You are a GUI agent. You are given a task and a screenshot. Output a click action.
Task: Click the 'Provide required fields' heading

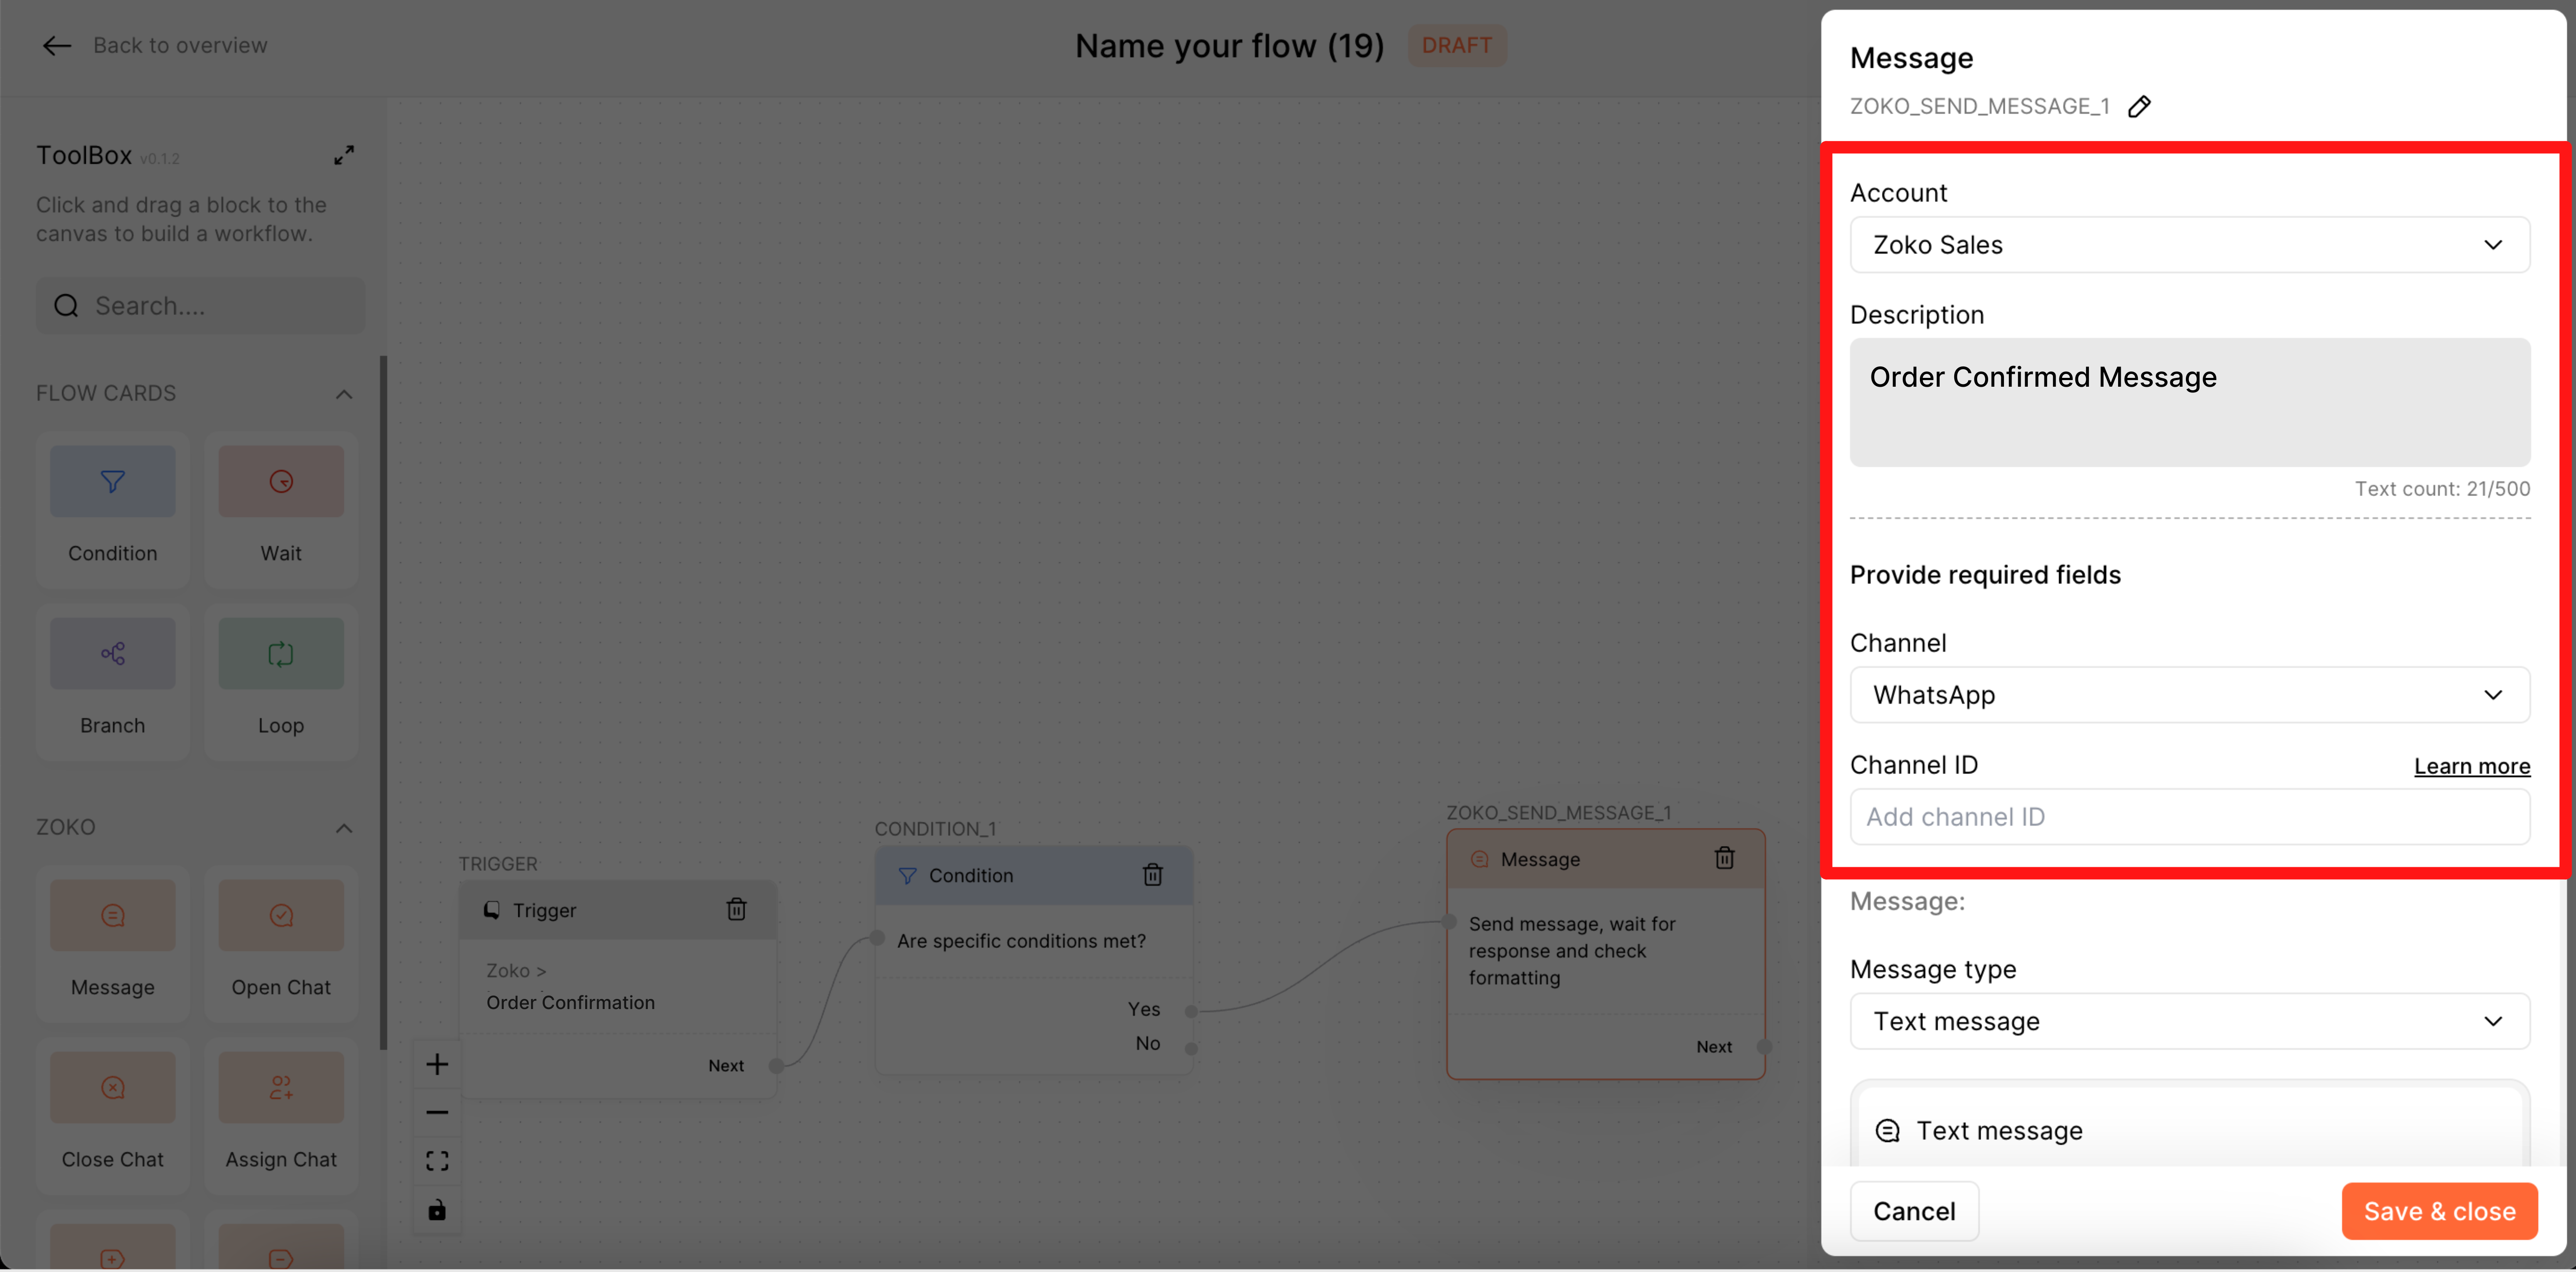coord(1985,575)
